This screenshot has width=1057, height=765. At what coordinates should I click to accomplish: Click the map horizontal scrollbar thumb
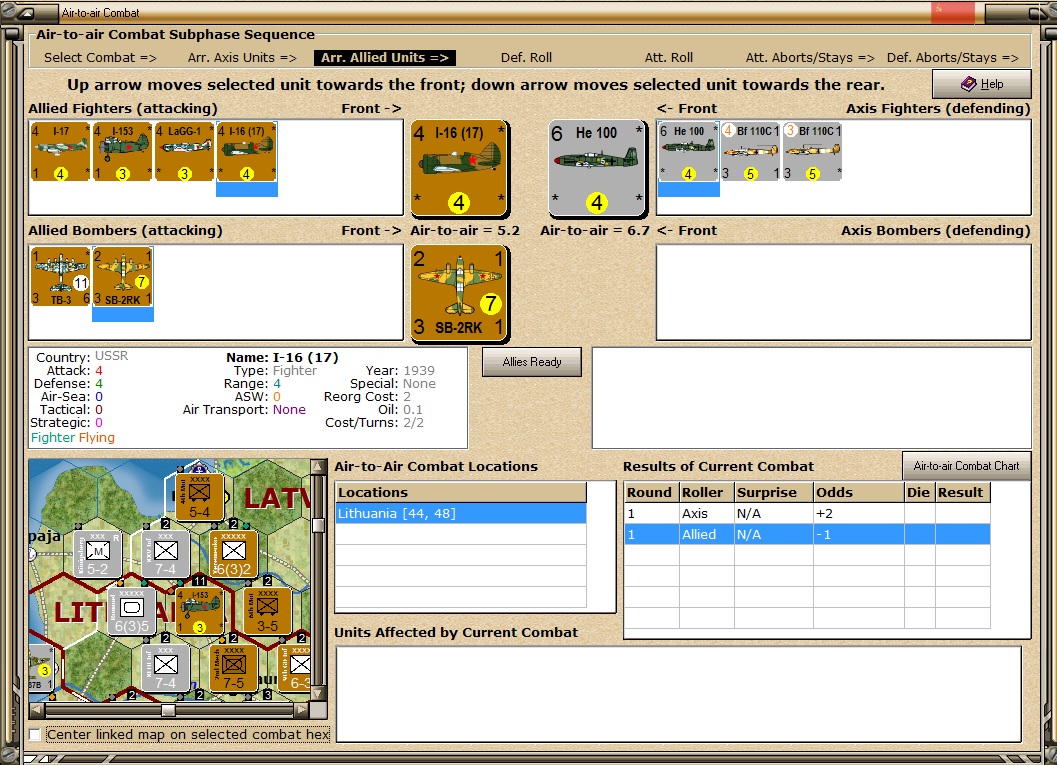[x=168, y=710]
